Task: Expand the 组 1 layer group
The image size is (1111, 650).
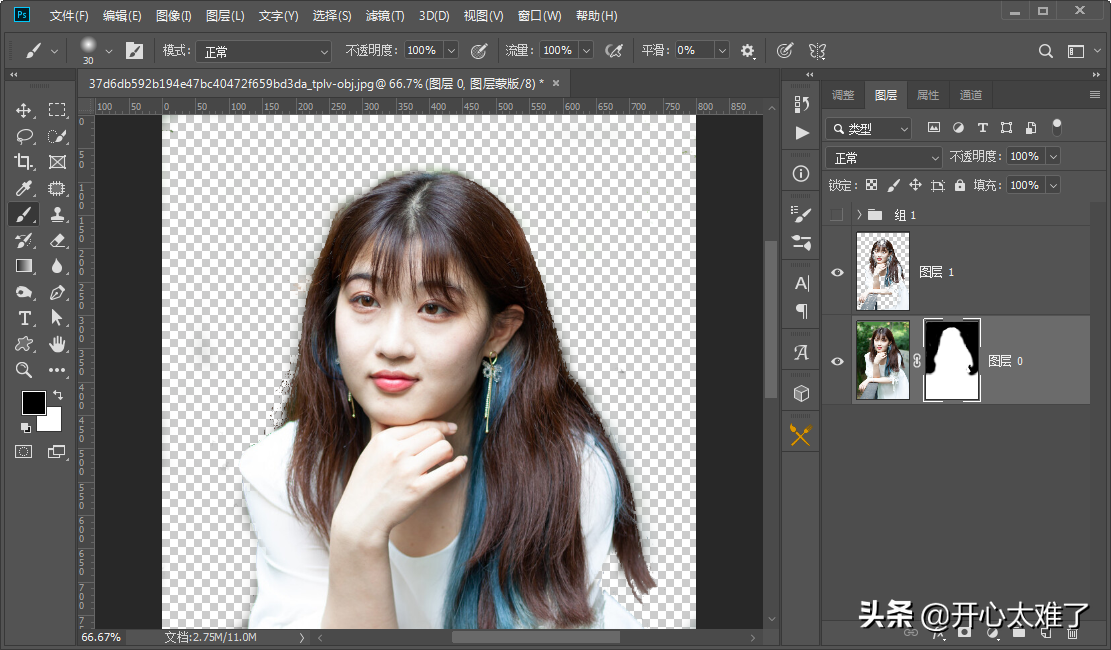Action: pos(859,215)
